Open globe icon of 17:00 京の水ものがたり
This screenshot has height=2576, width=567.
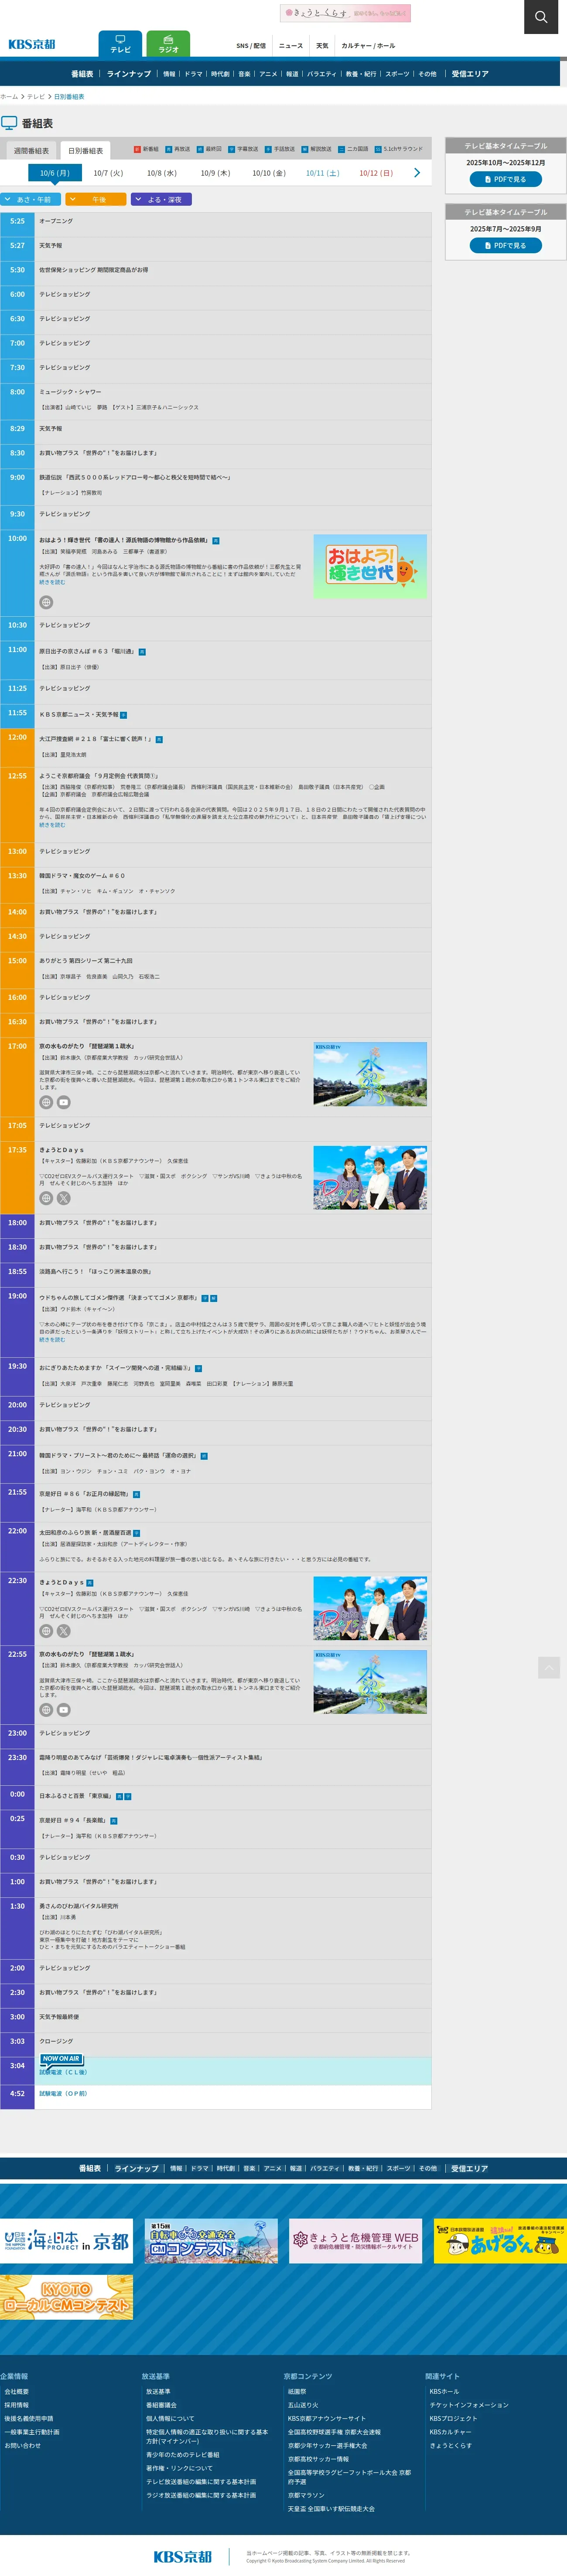pyautogui.click(x=46, y=1102)
